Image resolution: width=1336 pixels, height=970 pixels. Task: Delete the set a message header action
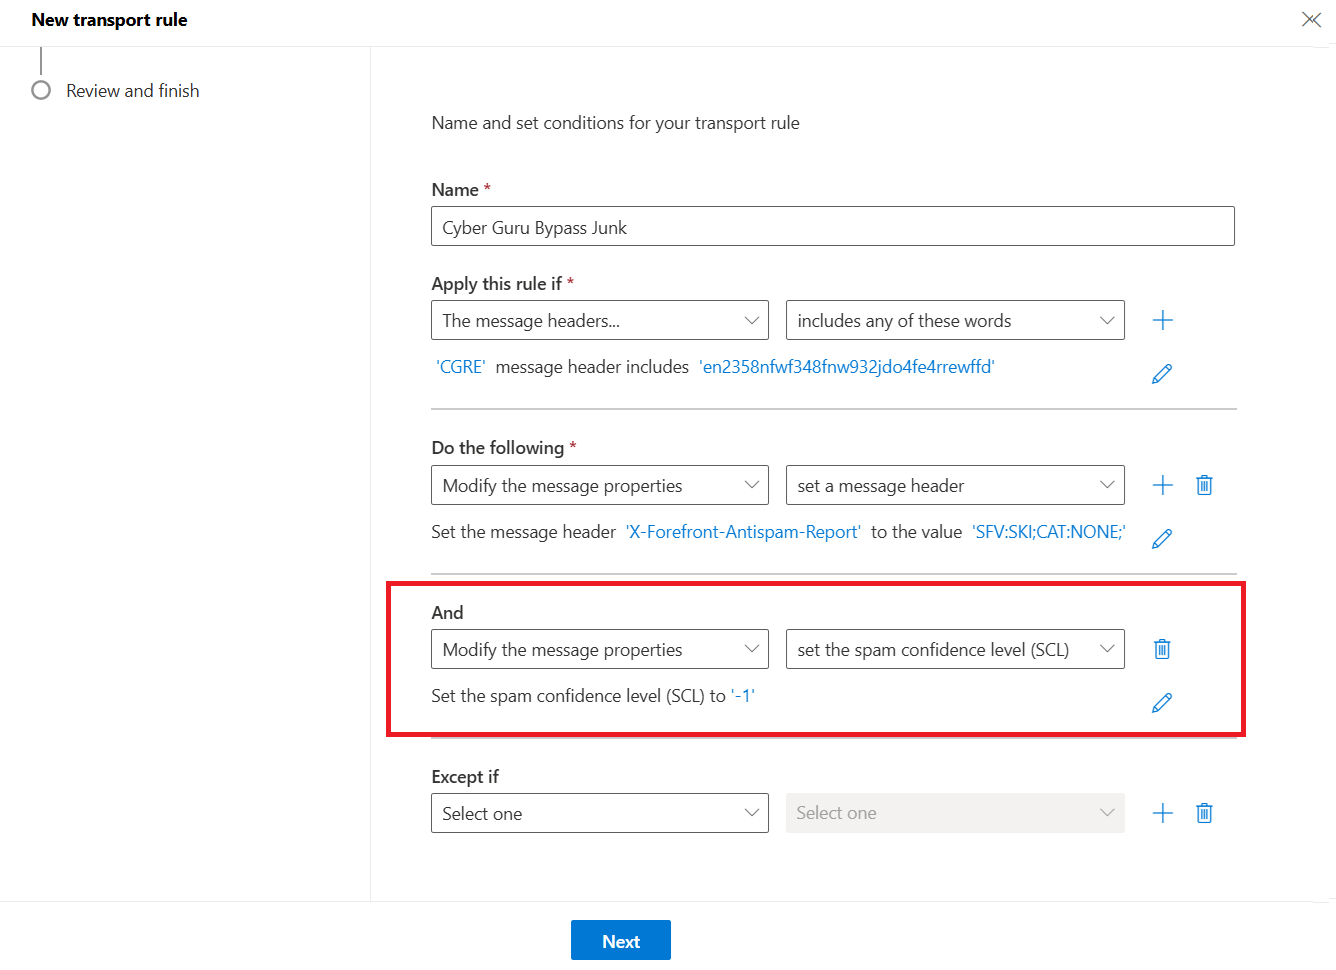1204,485
